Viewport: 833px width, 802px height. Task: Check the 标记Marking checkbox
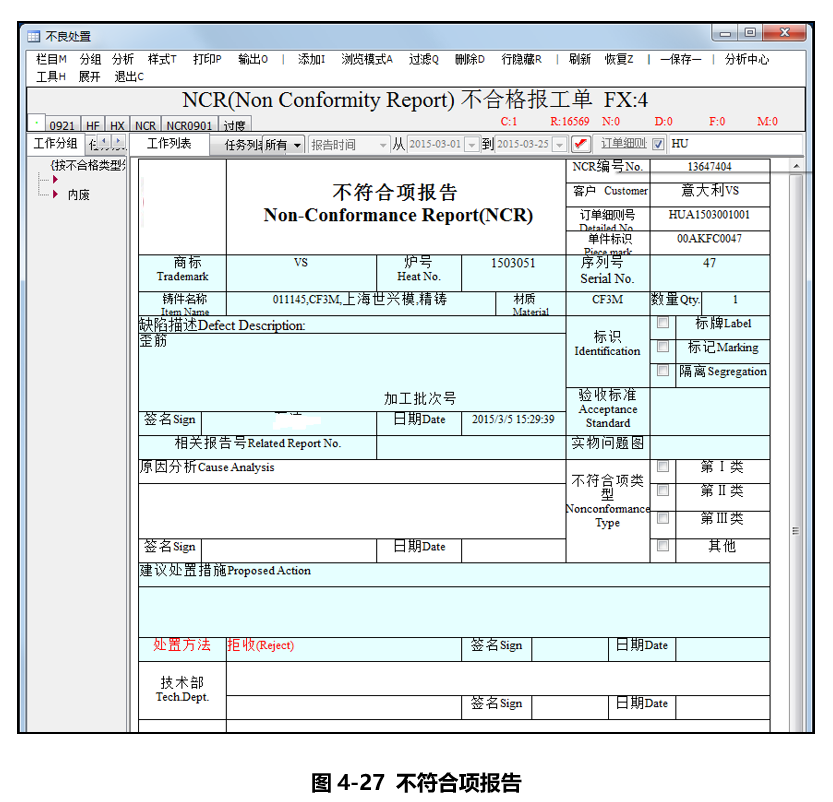(x=662, y=346)
